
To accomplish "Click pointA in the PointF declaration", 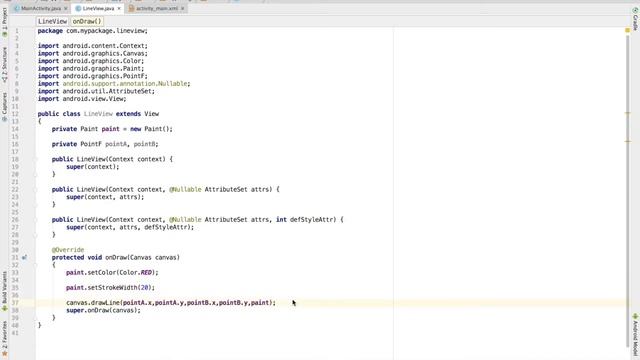I will (x=116, y=144).
